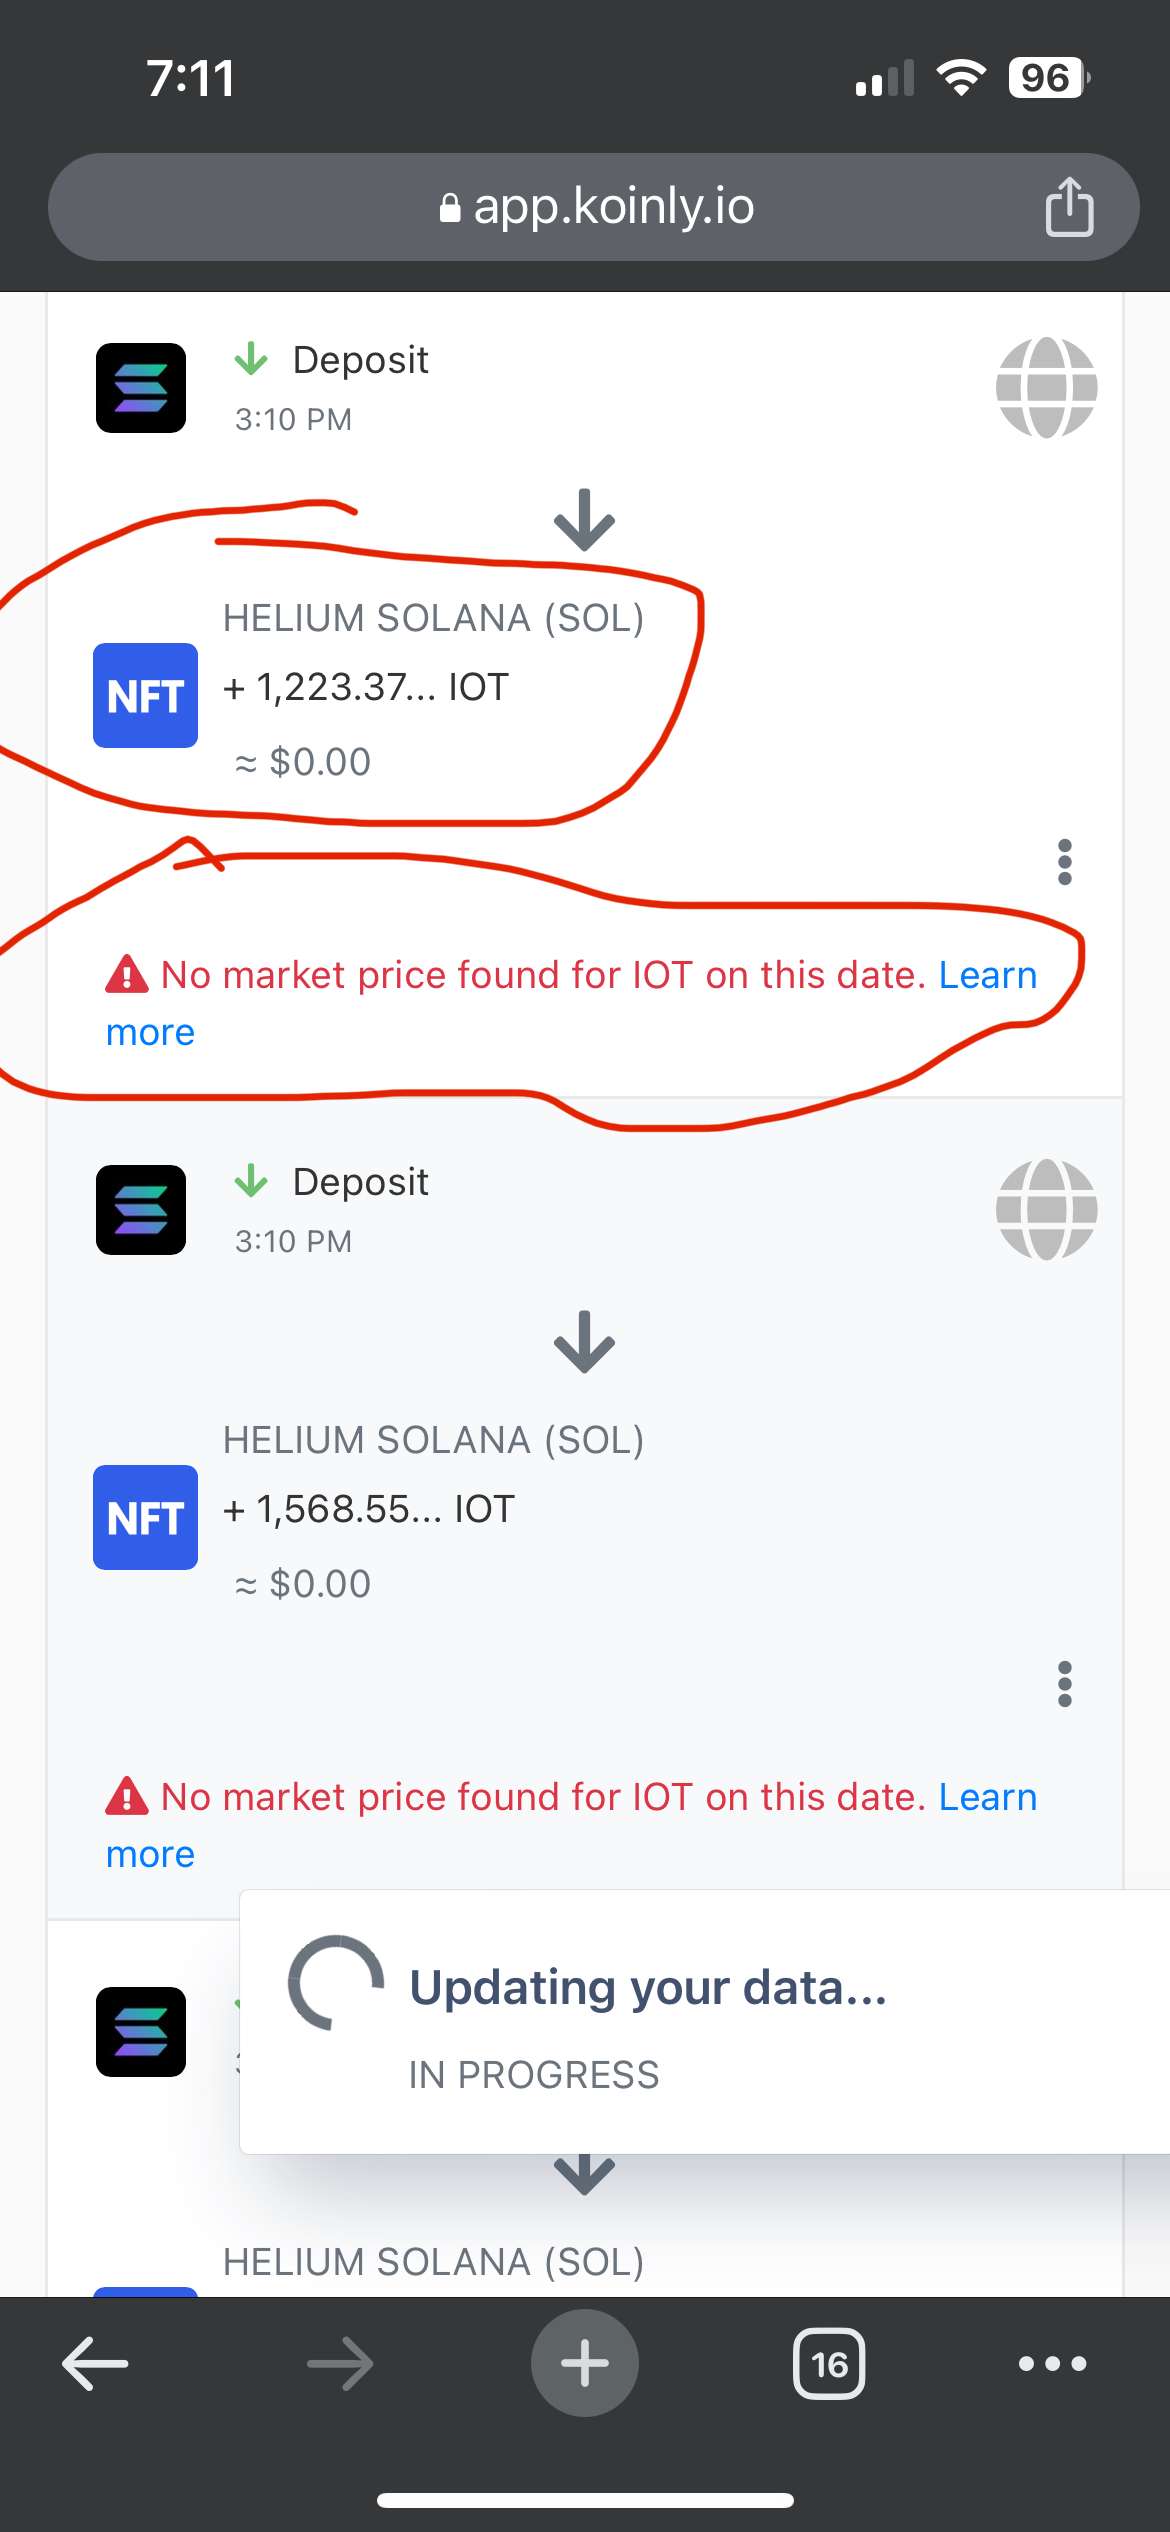Tap the Solana wallet icon on first deposit
Screen dimensions: 1170x2532
tap(141, 388)
